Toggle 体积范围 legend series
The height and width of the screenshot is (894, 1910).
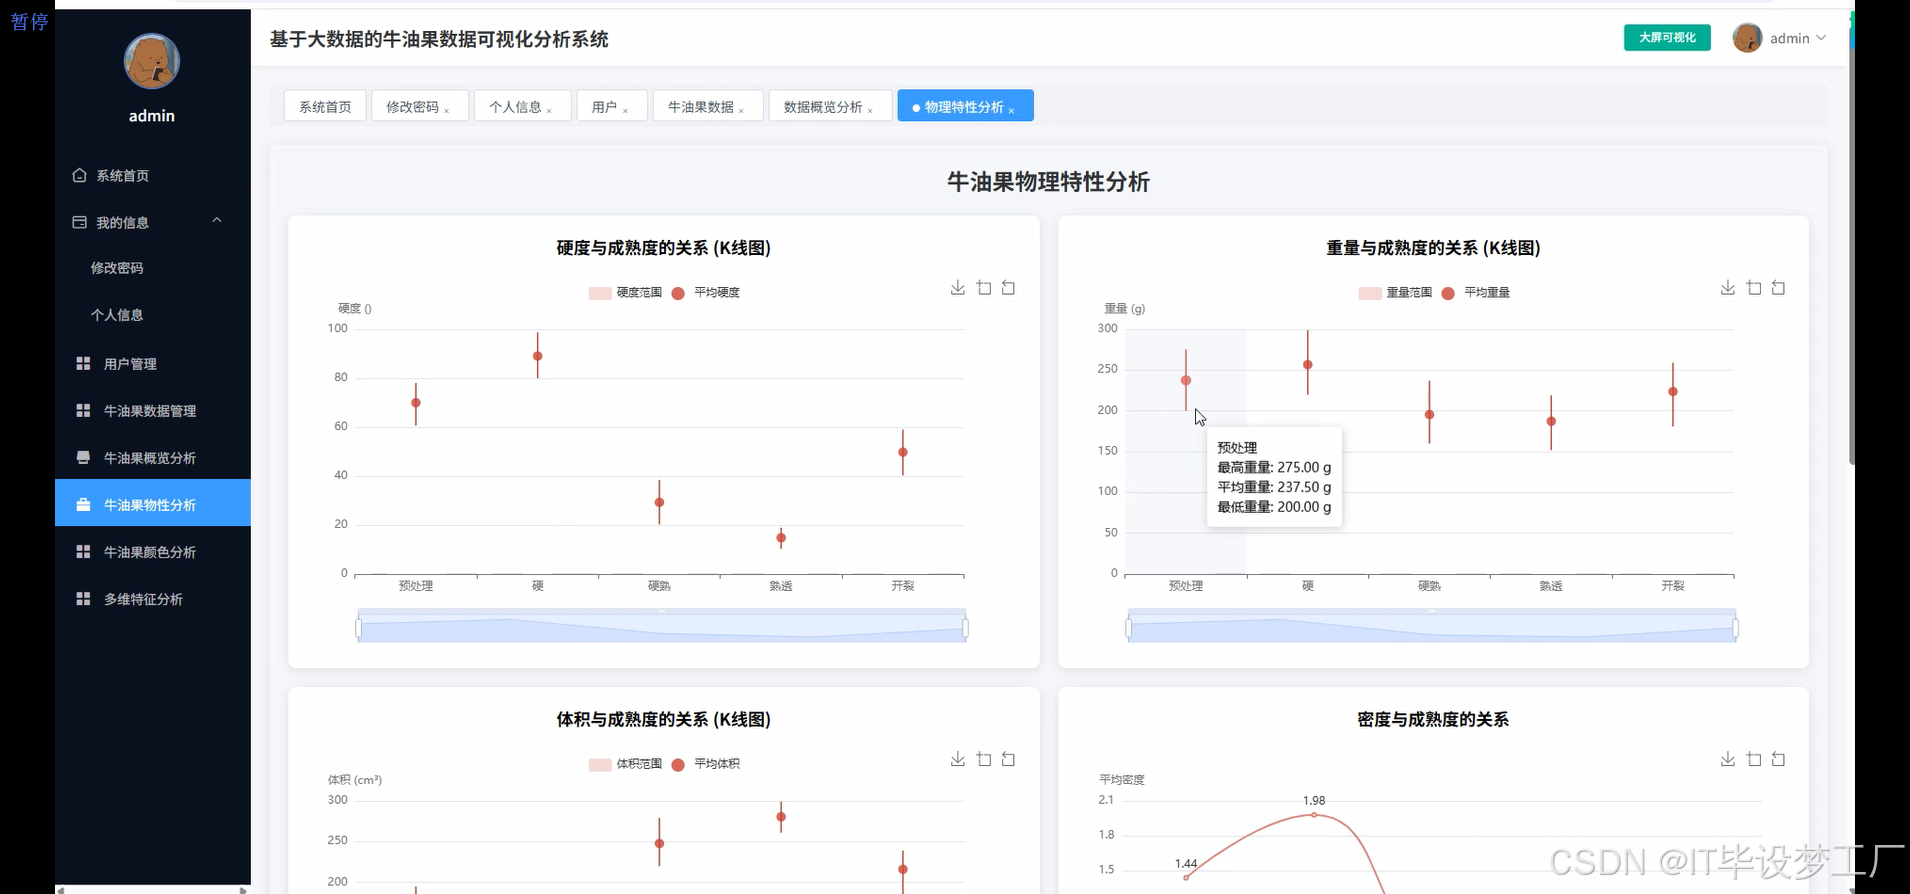point(625,764)
